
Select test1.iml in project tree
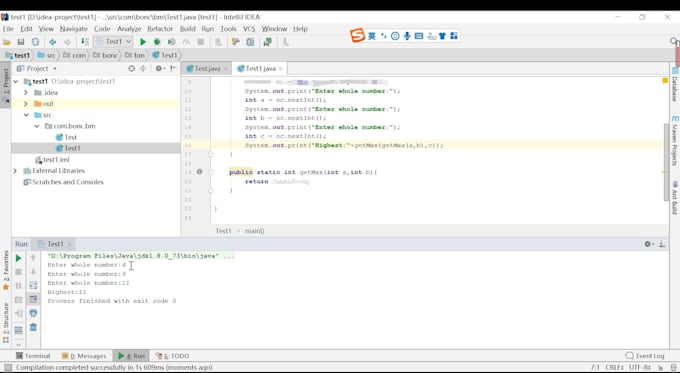pyautogui.click(x=52, y=160)
